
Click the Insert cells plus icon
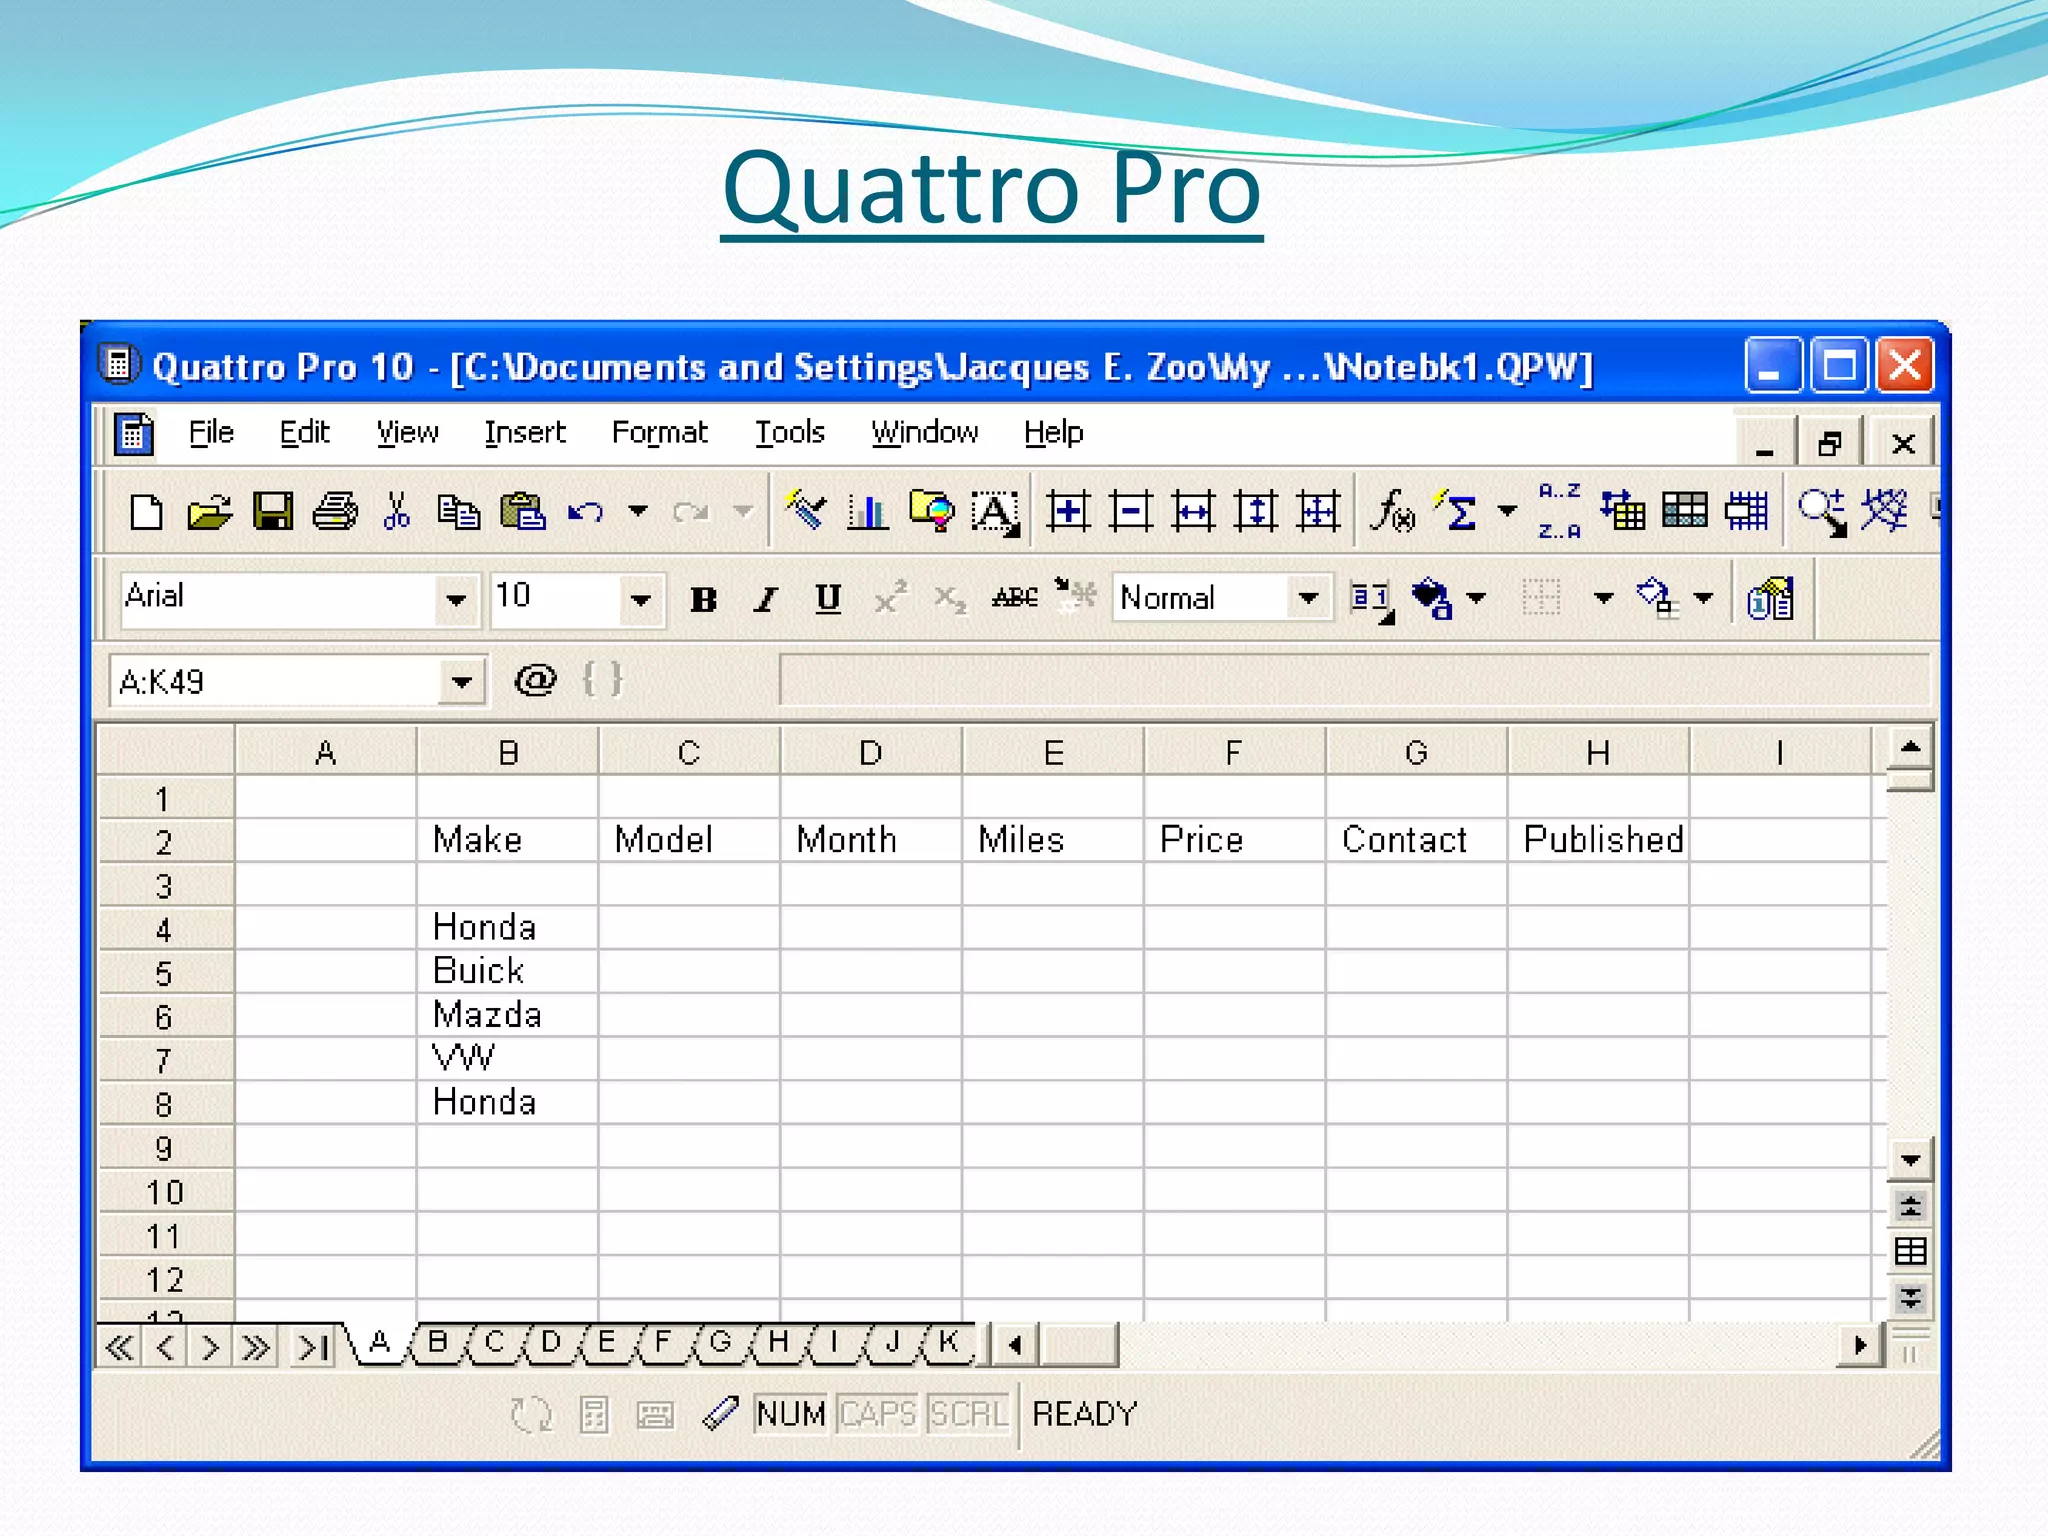point(1068,512)
